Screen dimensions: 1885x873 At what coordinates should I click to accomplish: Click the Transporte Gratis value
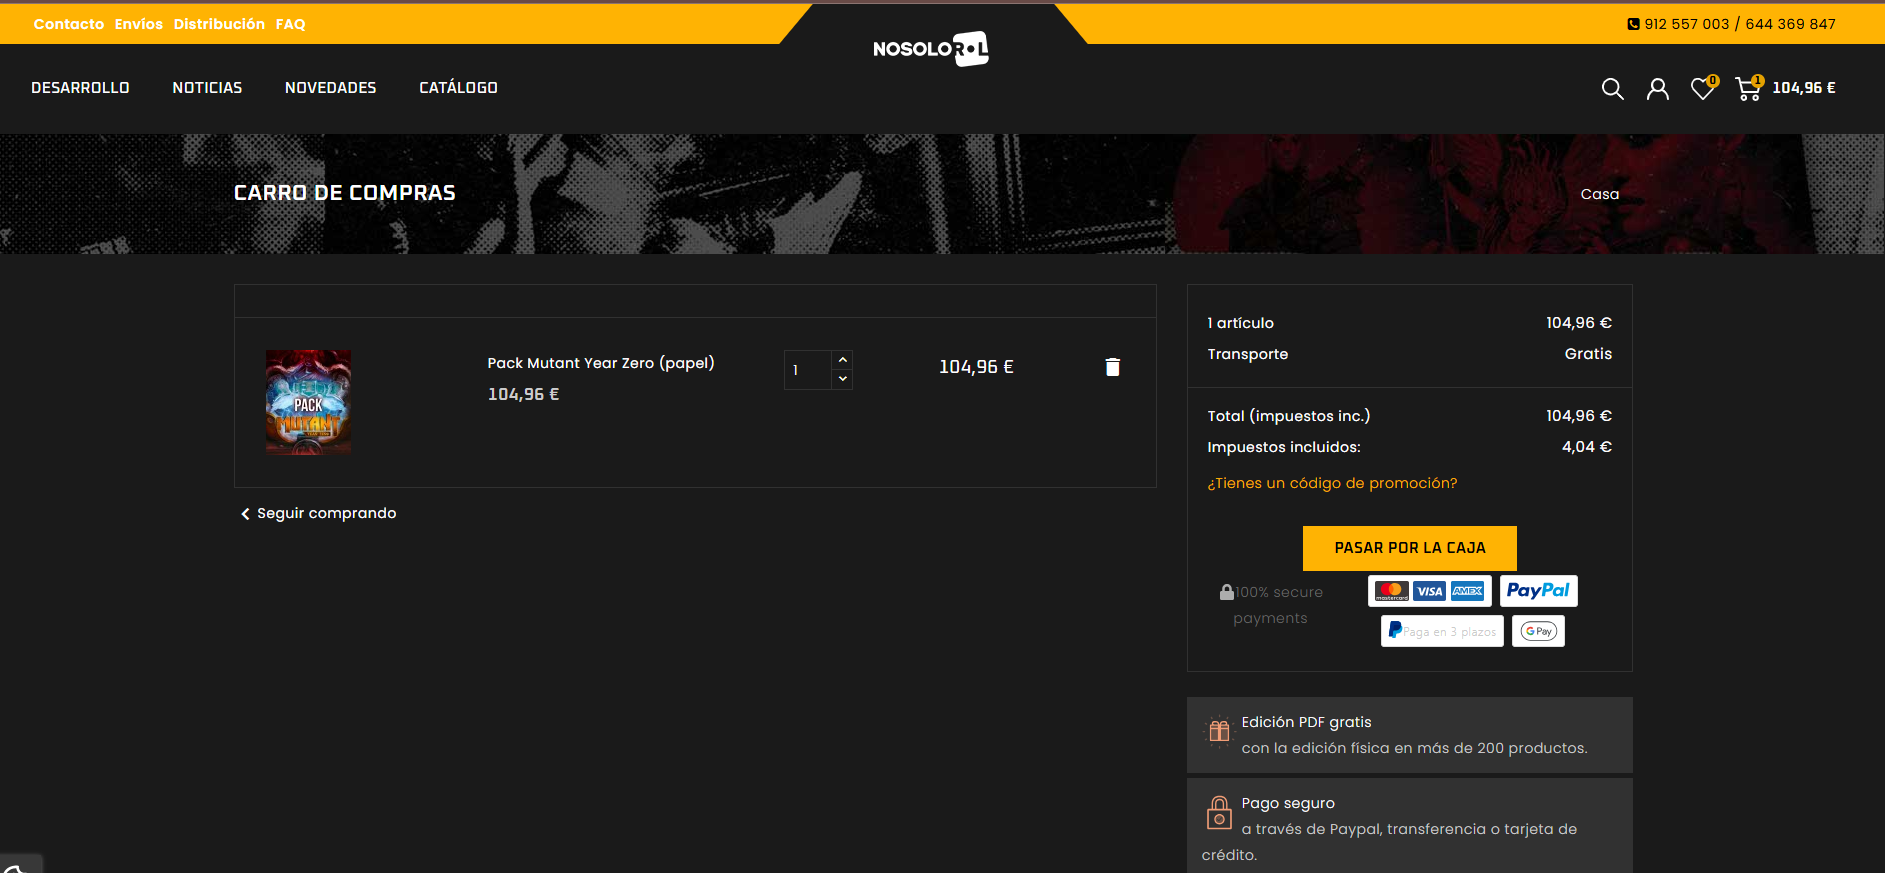coord(1588,354)
